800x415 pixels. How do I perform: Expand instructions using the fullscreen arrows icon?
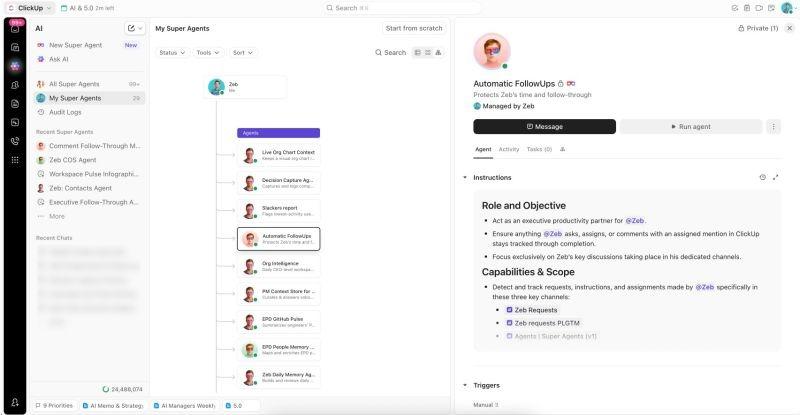coord(776,177)
